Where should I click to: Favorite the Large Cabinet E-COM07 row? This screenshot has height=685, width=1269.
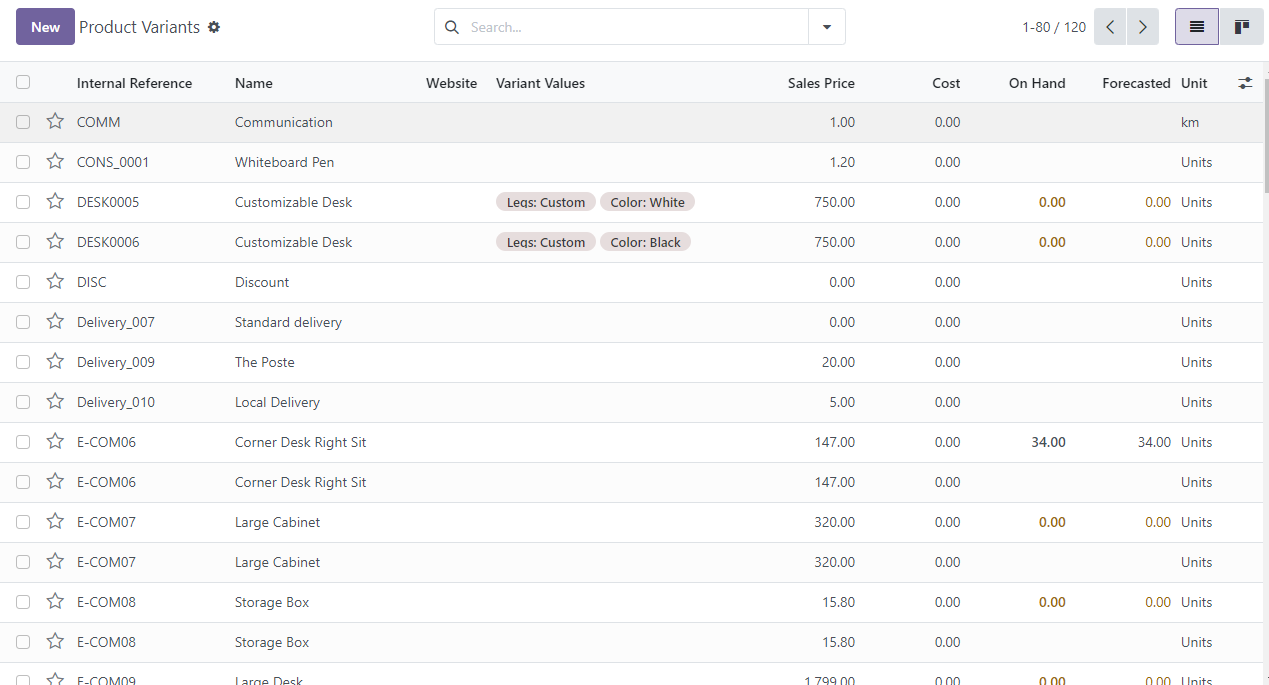(x=55, y=521)
